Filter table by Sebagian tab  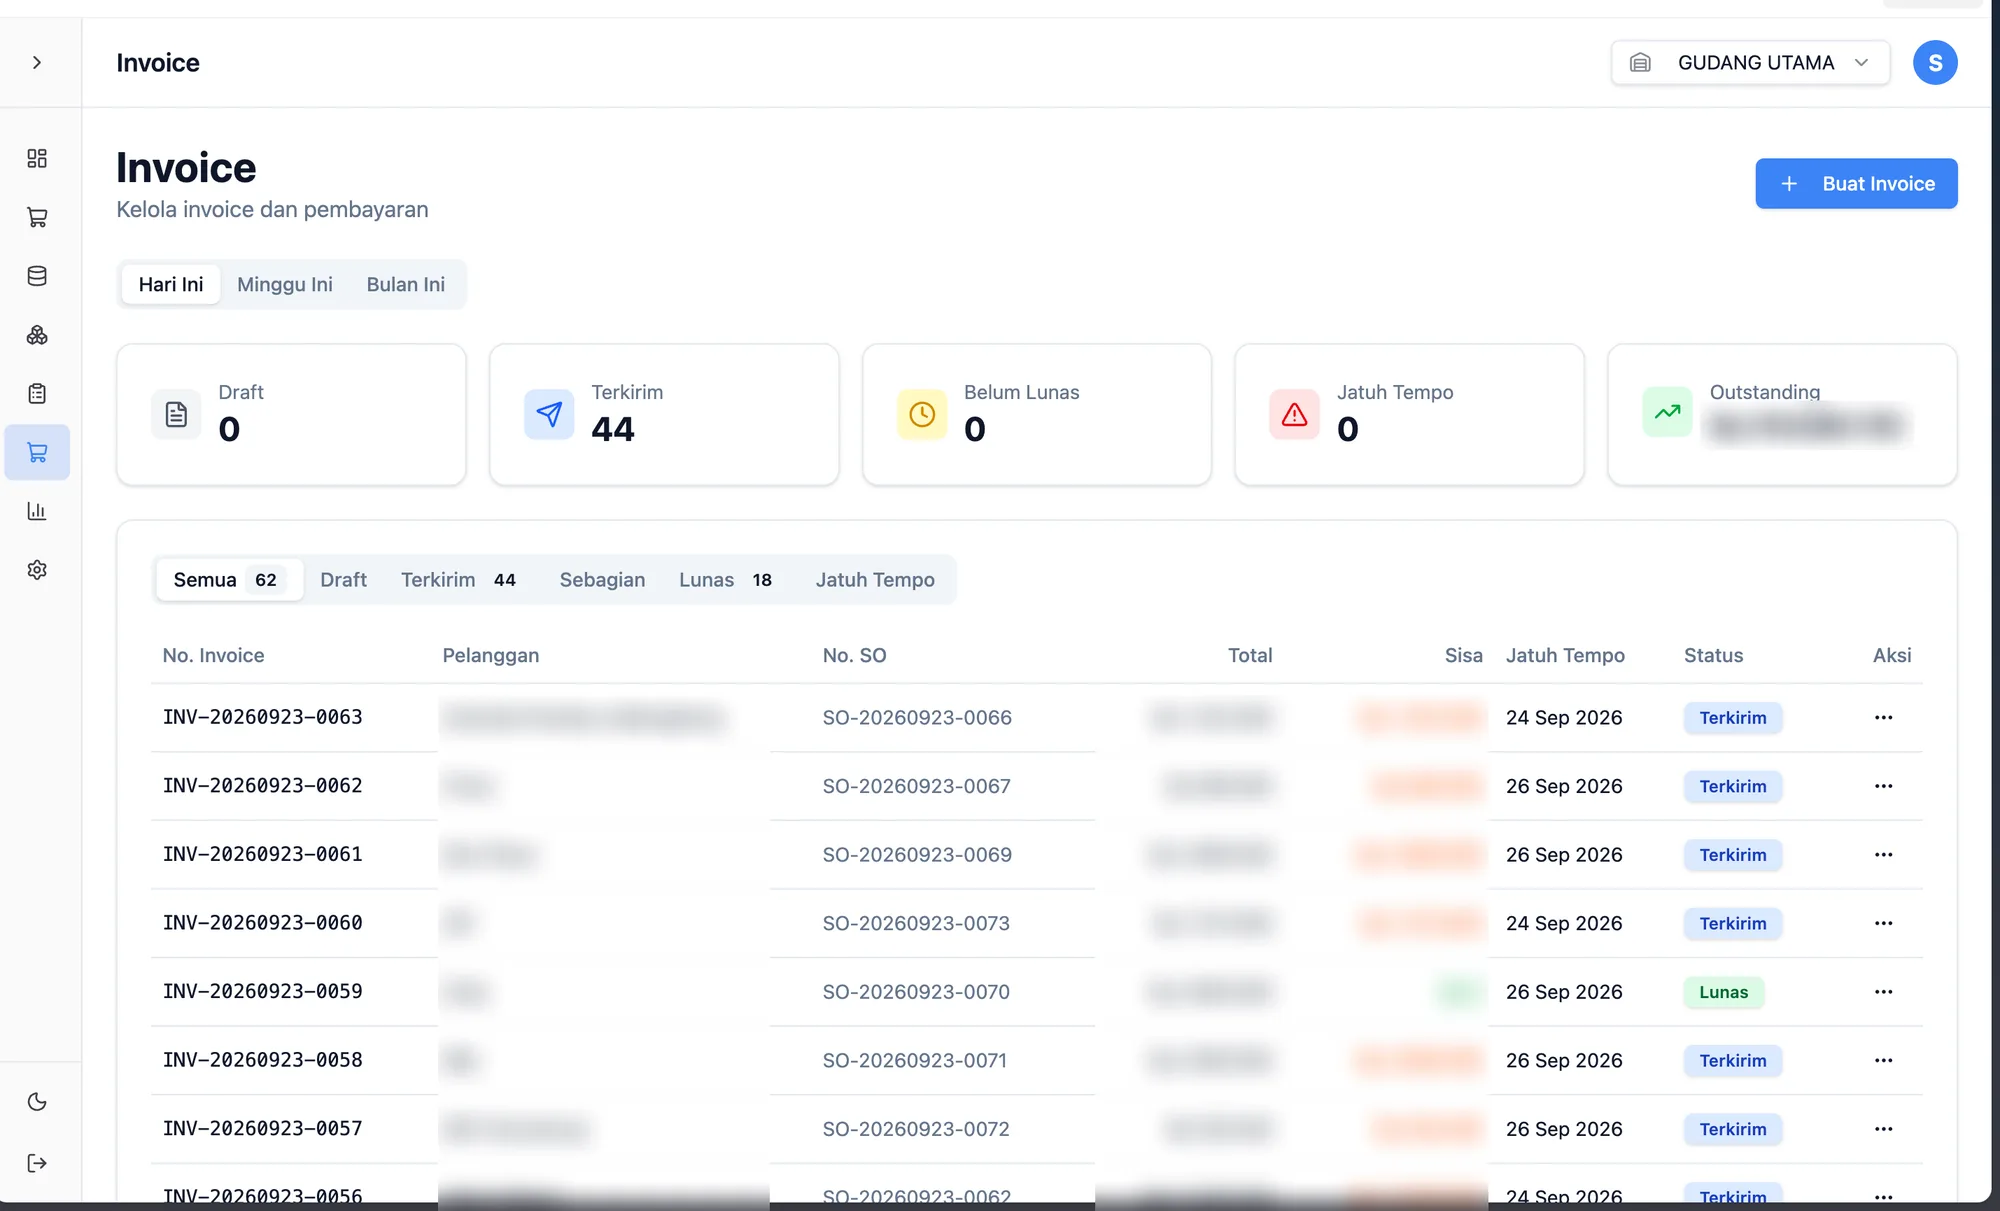coord(602,580)
